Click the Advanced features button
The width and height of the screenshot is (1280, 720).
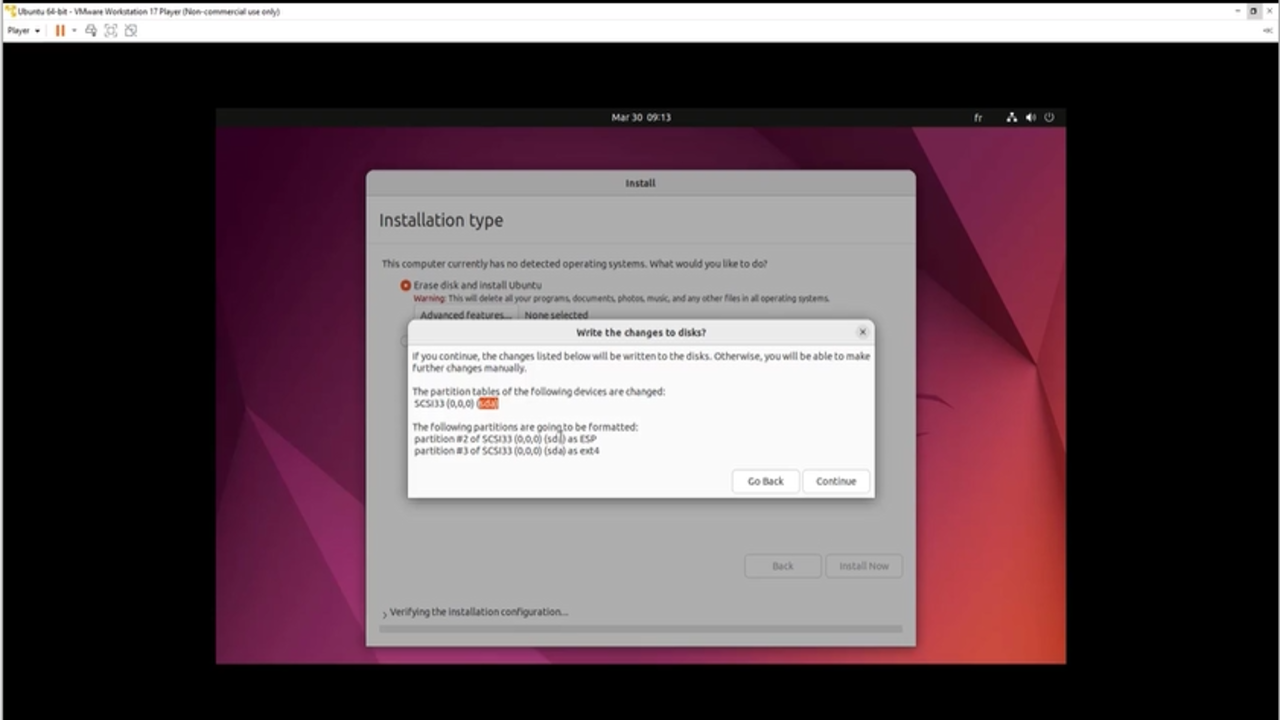pyautogui.click(x=465, y=315)
